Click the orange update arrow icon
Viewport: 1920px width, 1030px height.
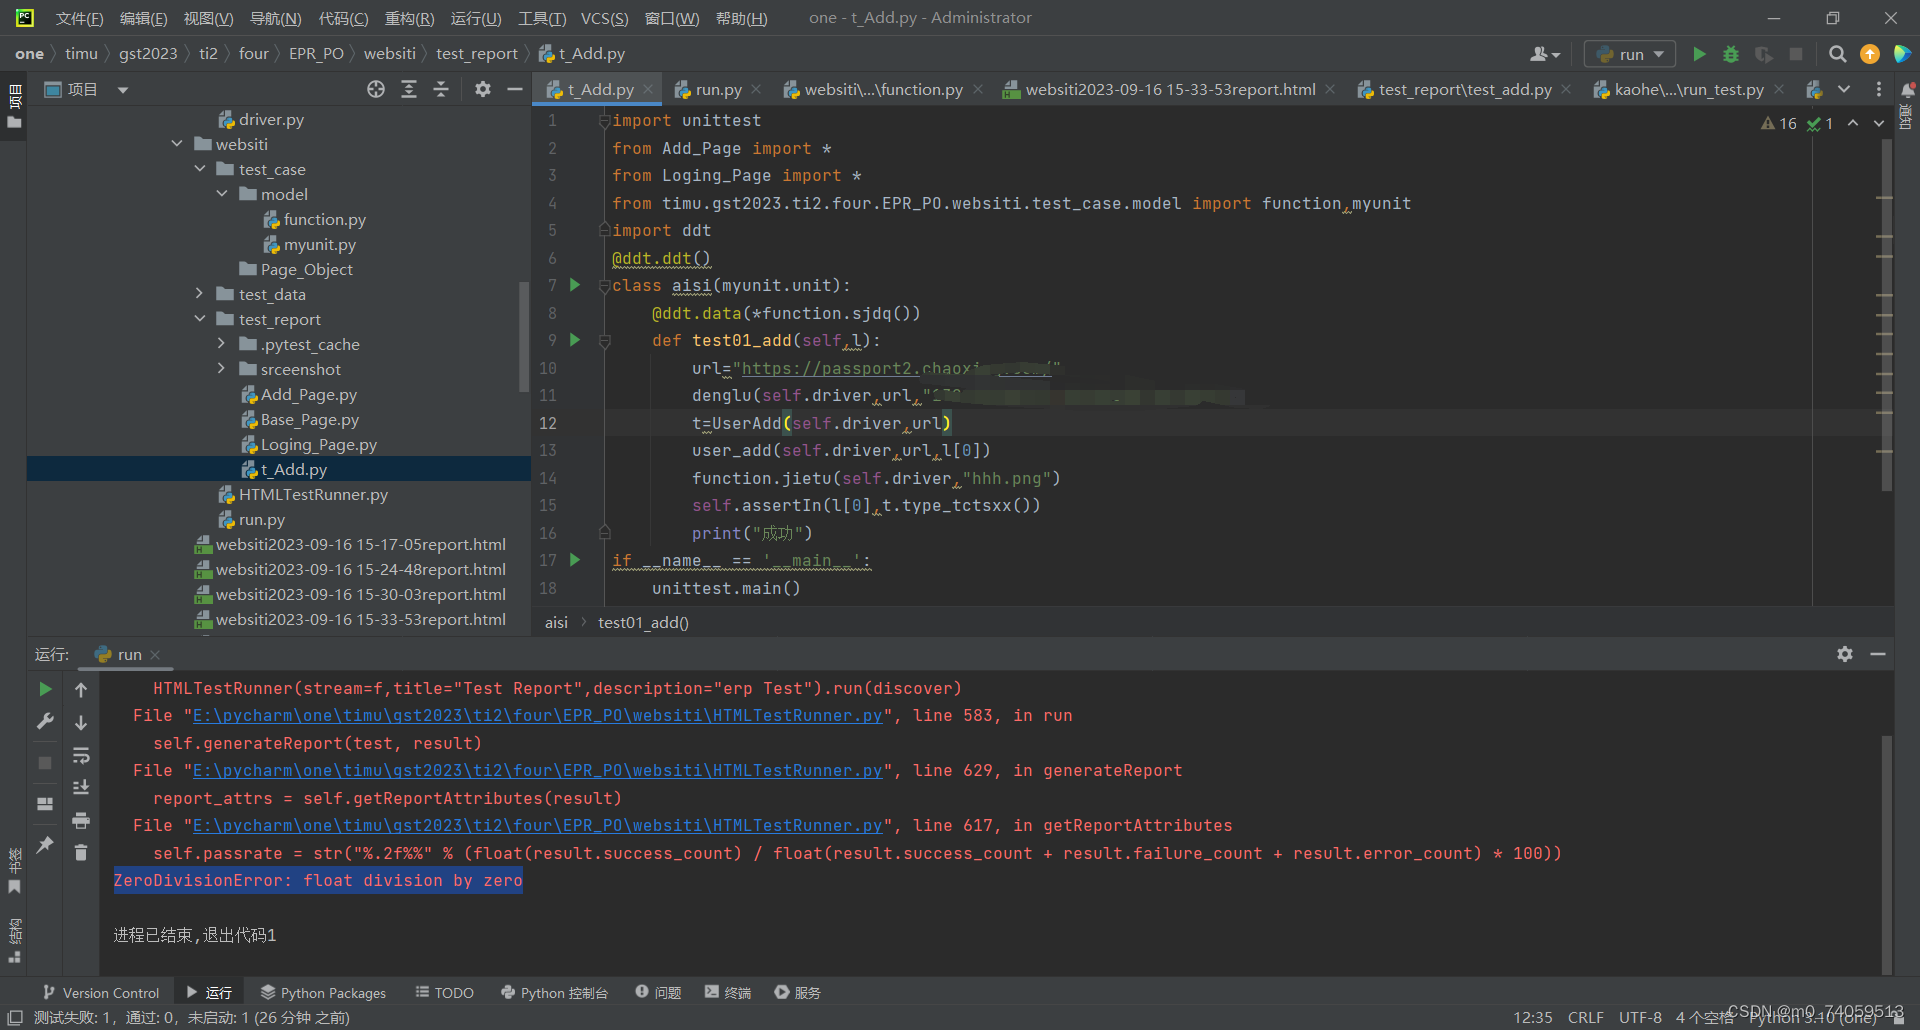tap(1870, 54)
